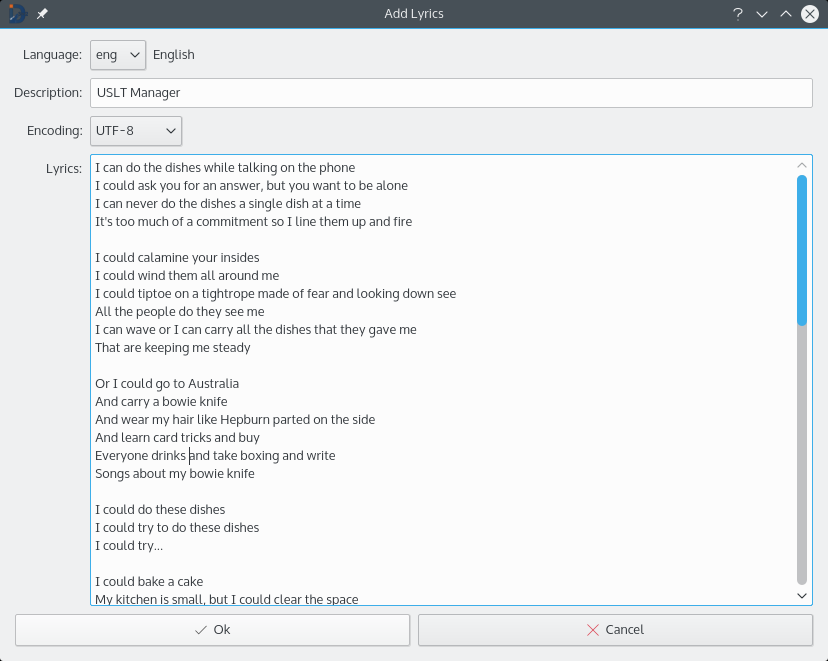Viewport: 828px width, 661px height.
Task: Open the Language dropdown showing eng
Action: coord(118,55)
